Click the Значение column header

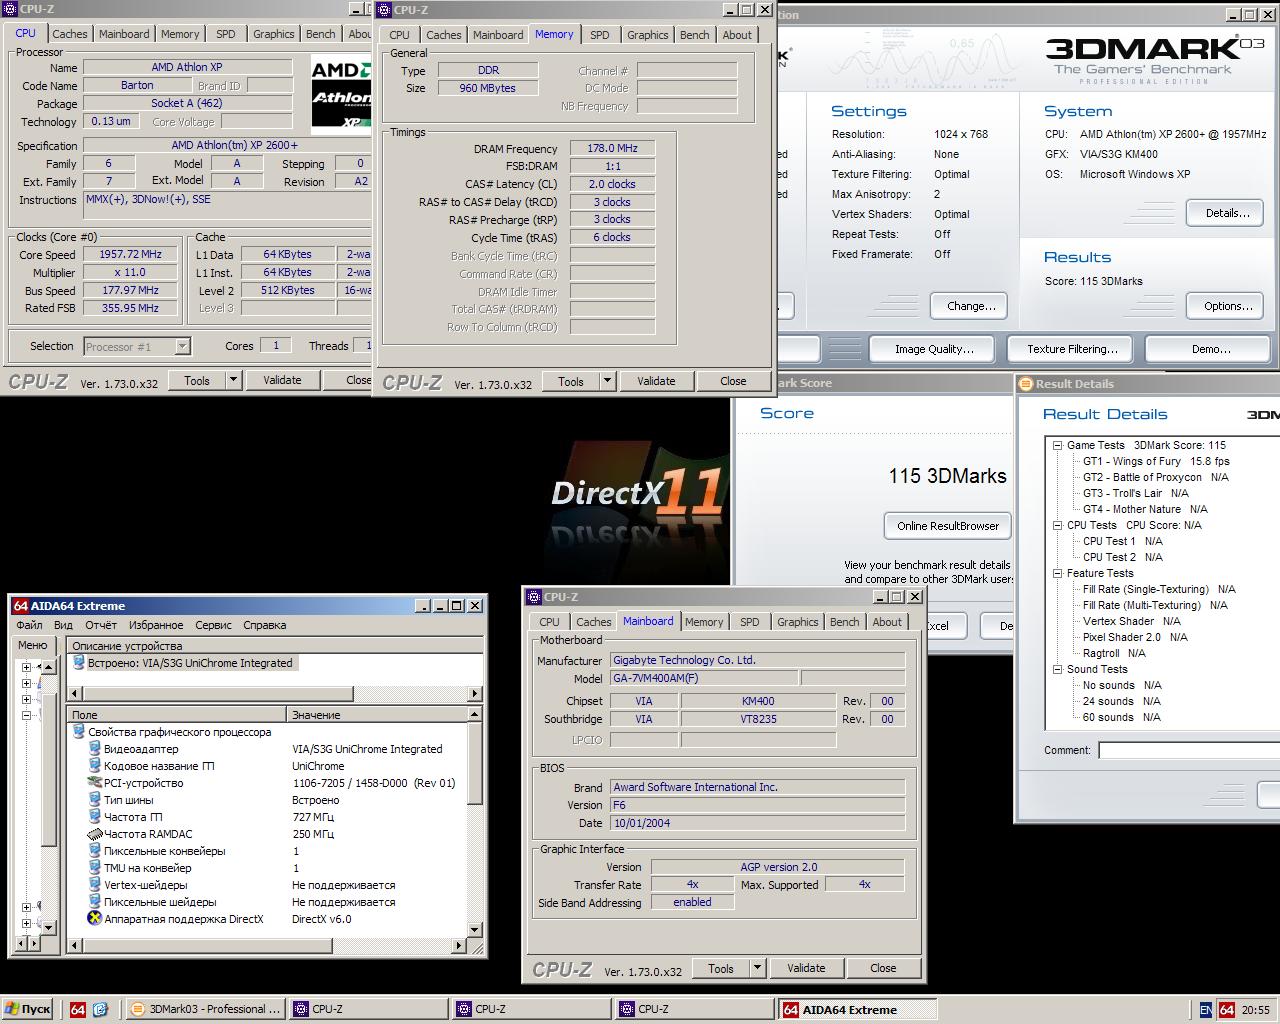pyautogui.click(x=377, y=715)
